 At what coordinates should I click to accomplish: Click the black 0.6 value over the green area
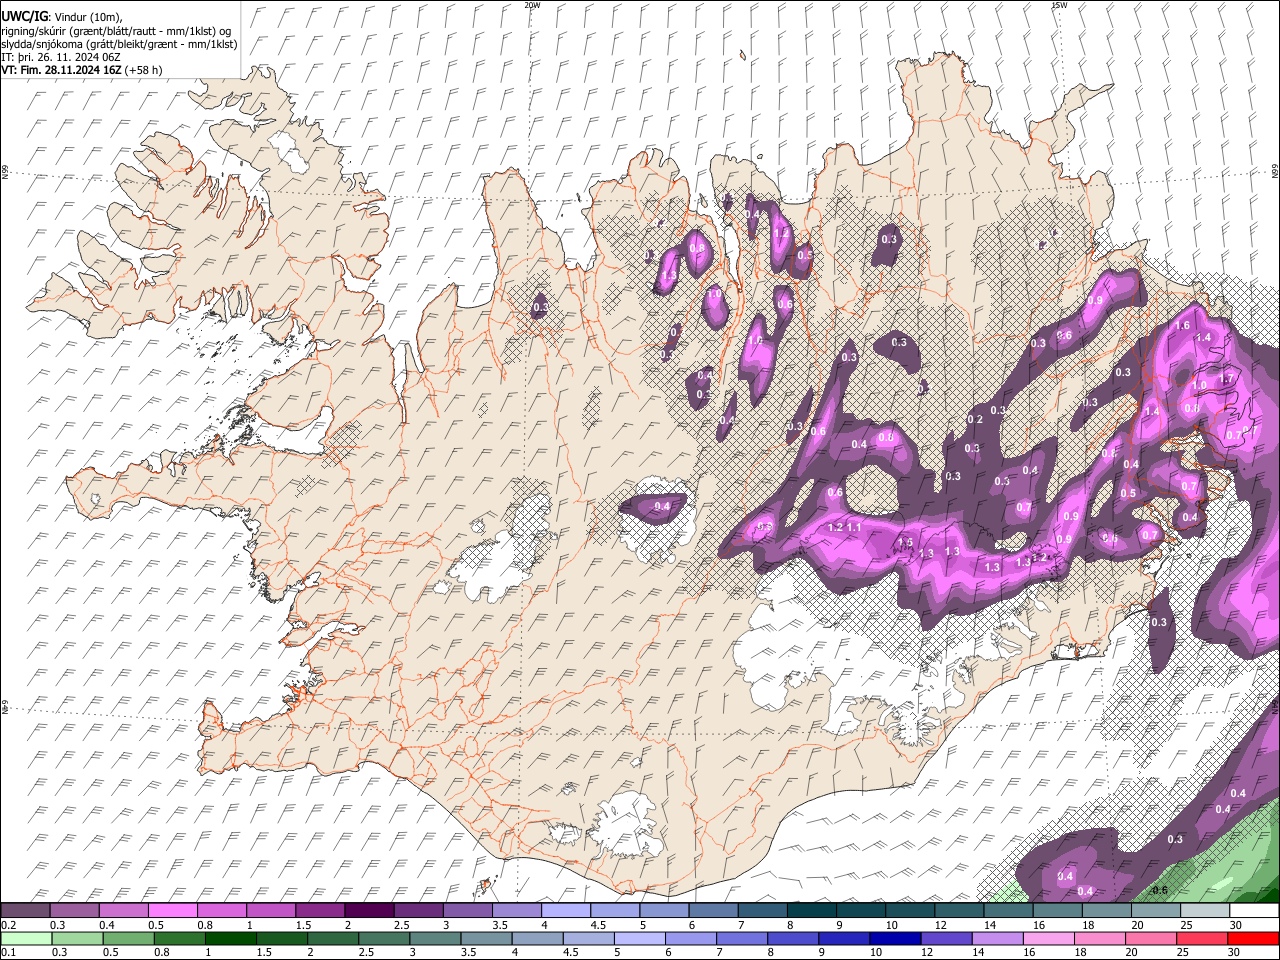[1160, 890]
